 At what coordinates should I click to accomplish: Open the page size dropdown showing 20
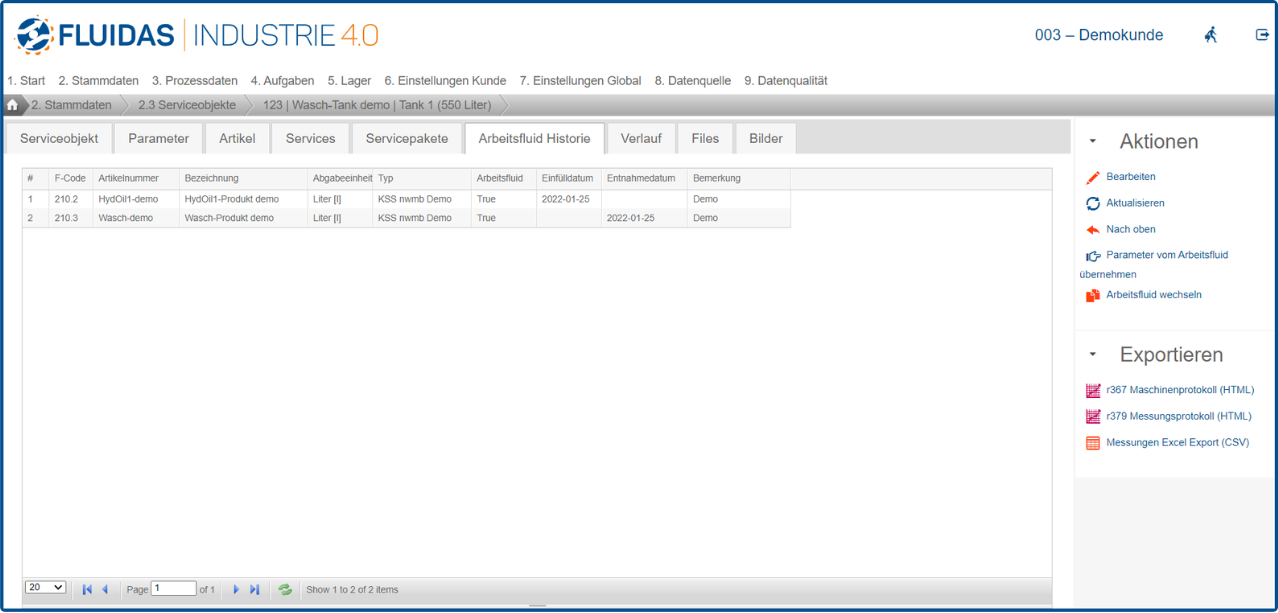46,588
